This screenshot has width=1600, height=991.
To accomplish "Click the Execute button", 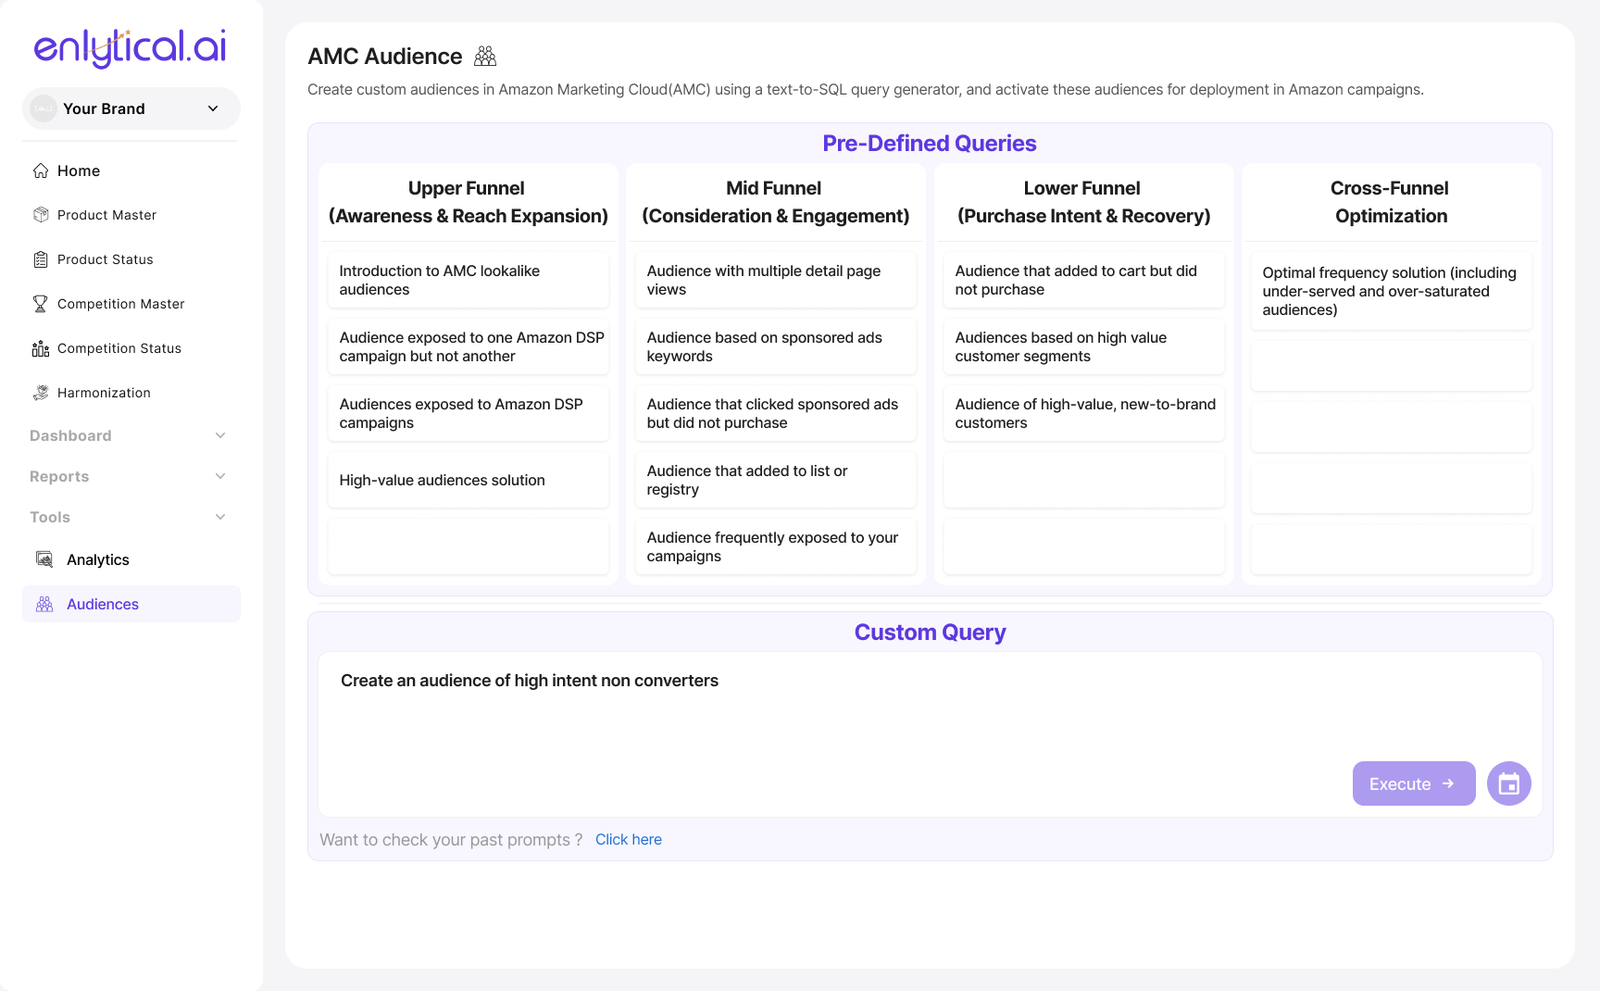I will [1414, 784].
